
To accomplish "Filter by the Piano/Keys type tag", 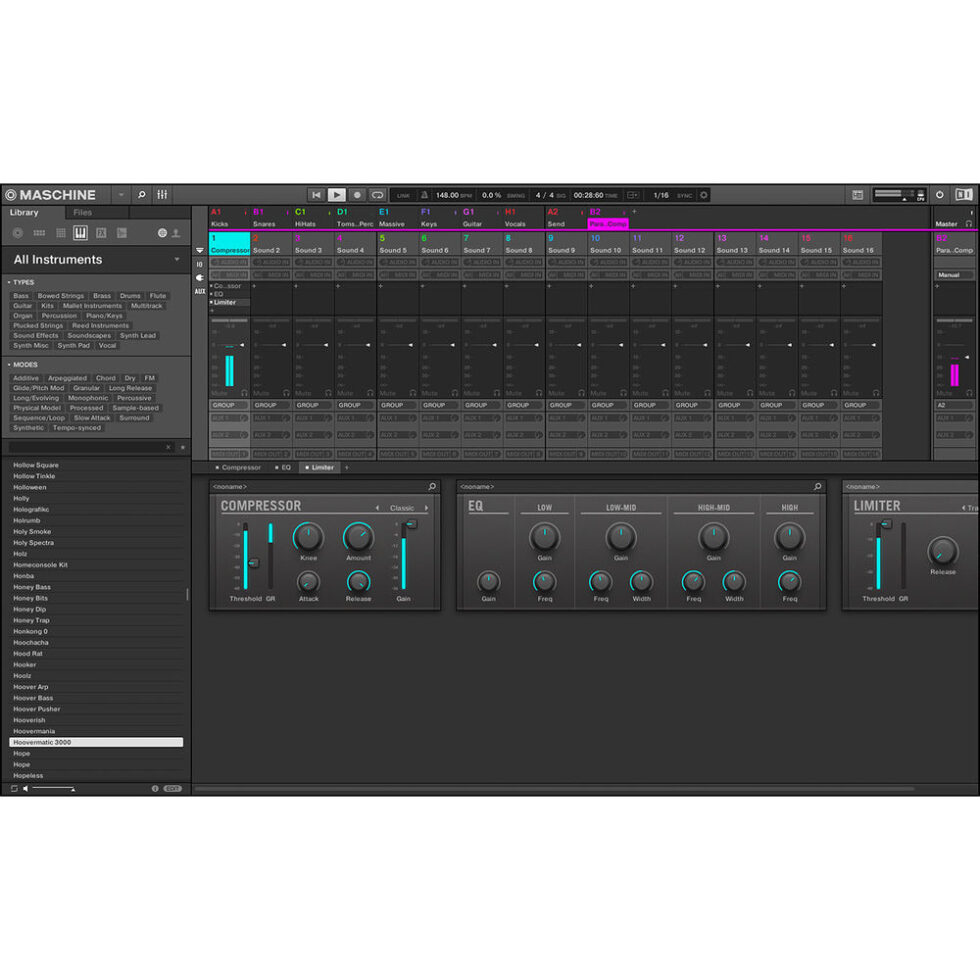I will pos(104,316).
